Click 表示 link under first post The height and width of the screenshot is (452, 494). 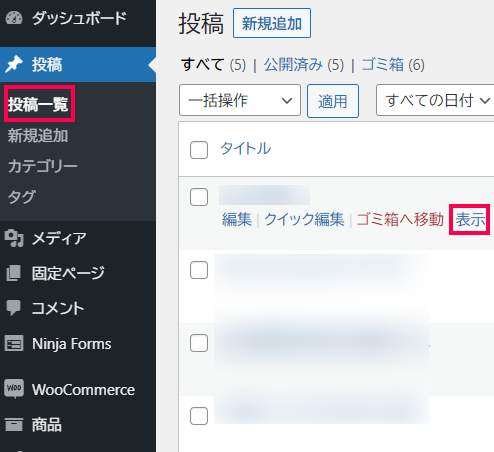470,220
